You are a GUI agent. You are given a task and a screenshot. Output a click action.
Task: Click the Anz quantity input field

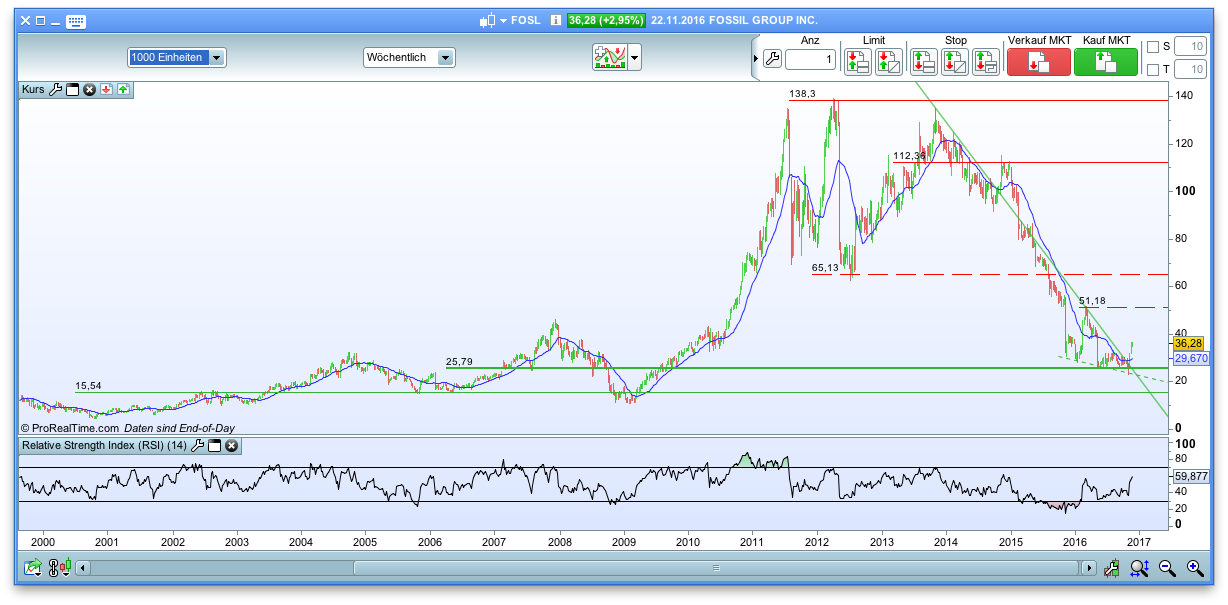point(810,60)
